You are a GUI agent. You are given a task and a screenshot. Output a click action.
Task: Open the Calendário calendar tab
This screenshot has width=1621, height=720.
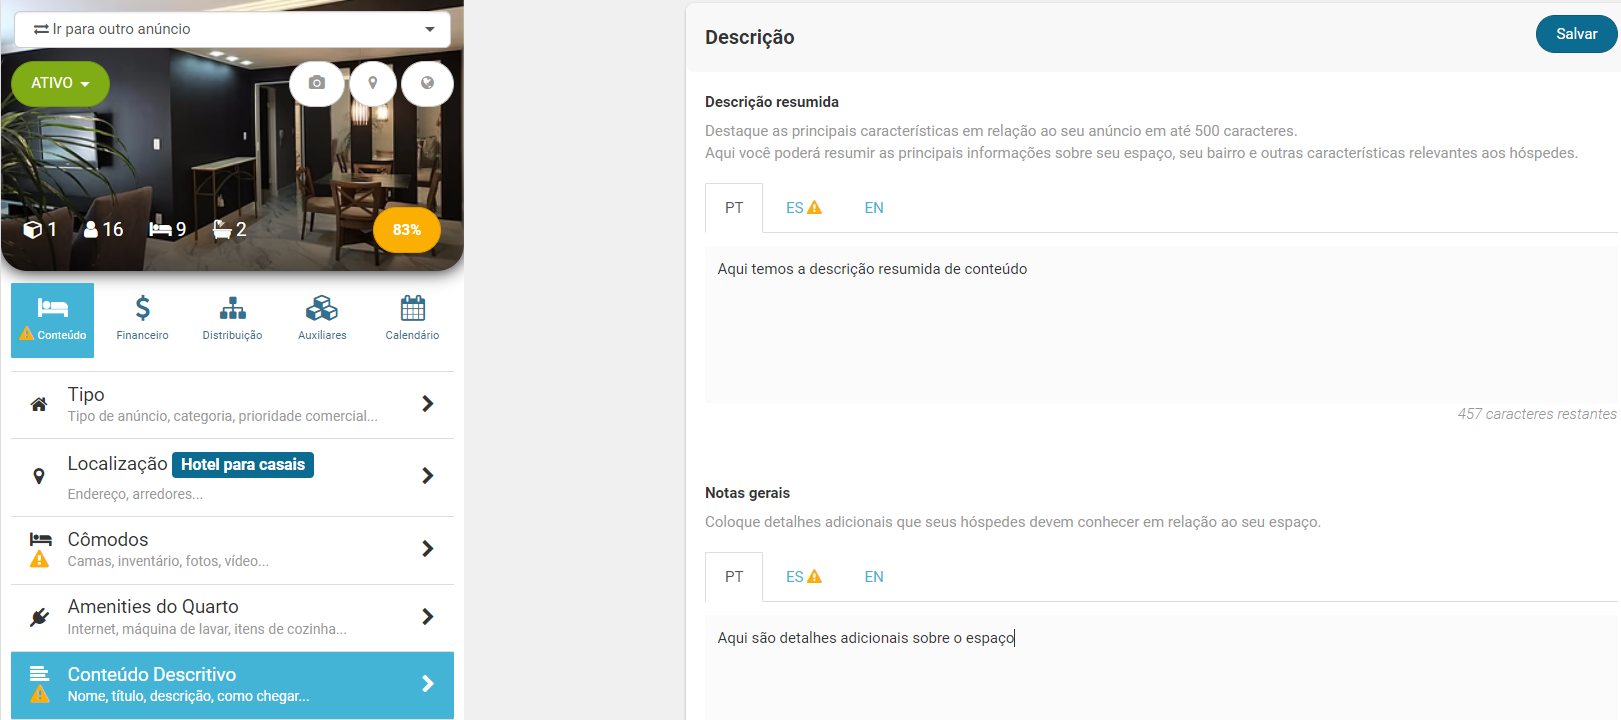[x=412, y=320]
